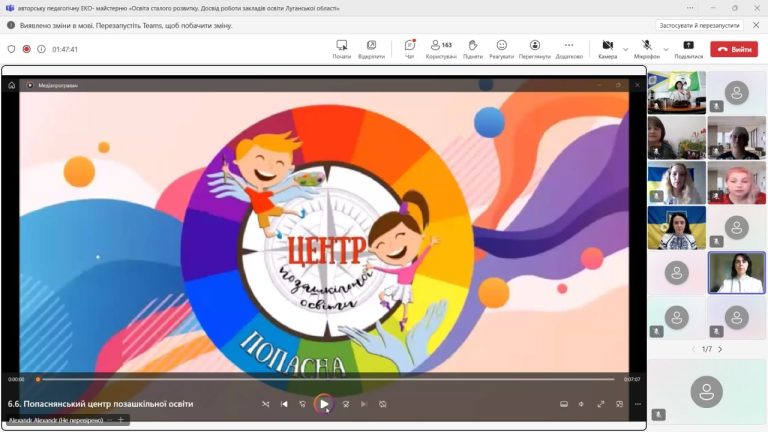Image resolution: width=768 pixels, height=432 pixels.
Task: Expand the camera options dropdown arrow
Action: pyautogui.click(x=626, y=48)
